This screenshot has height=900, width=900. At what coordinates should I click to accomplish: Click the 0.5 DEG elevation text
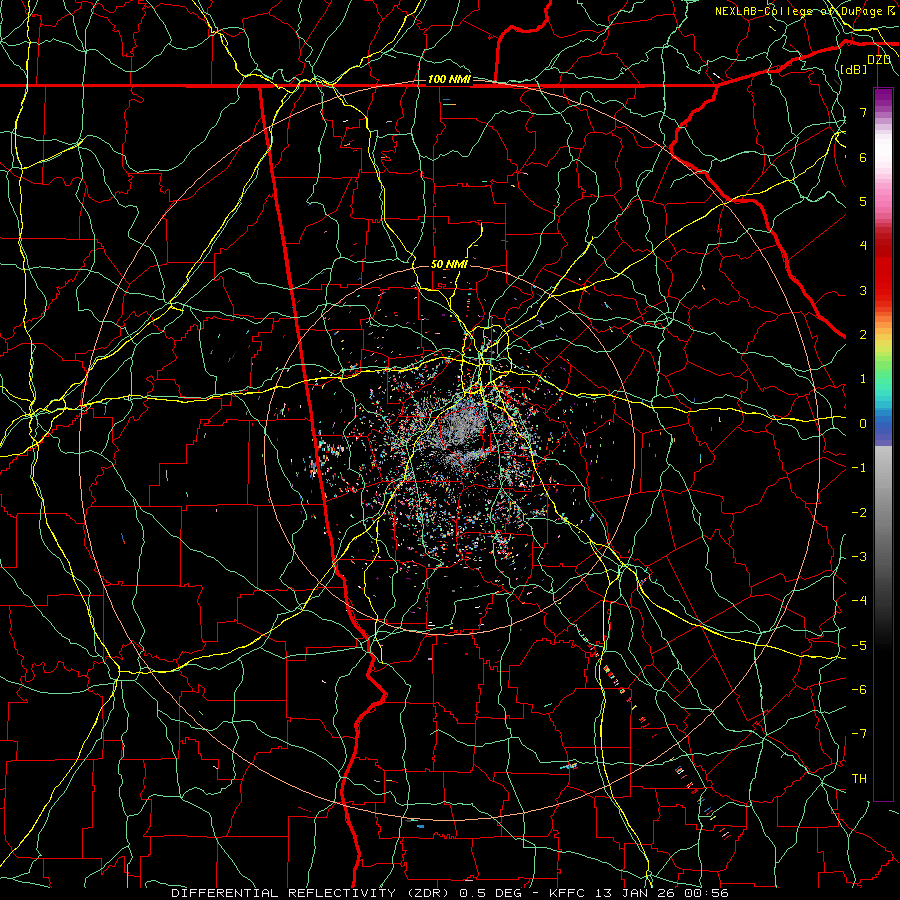(490, 893)
